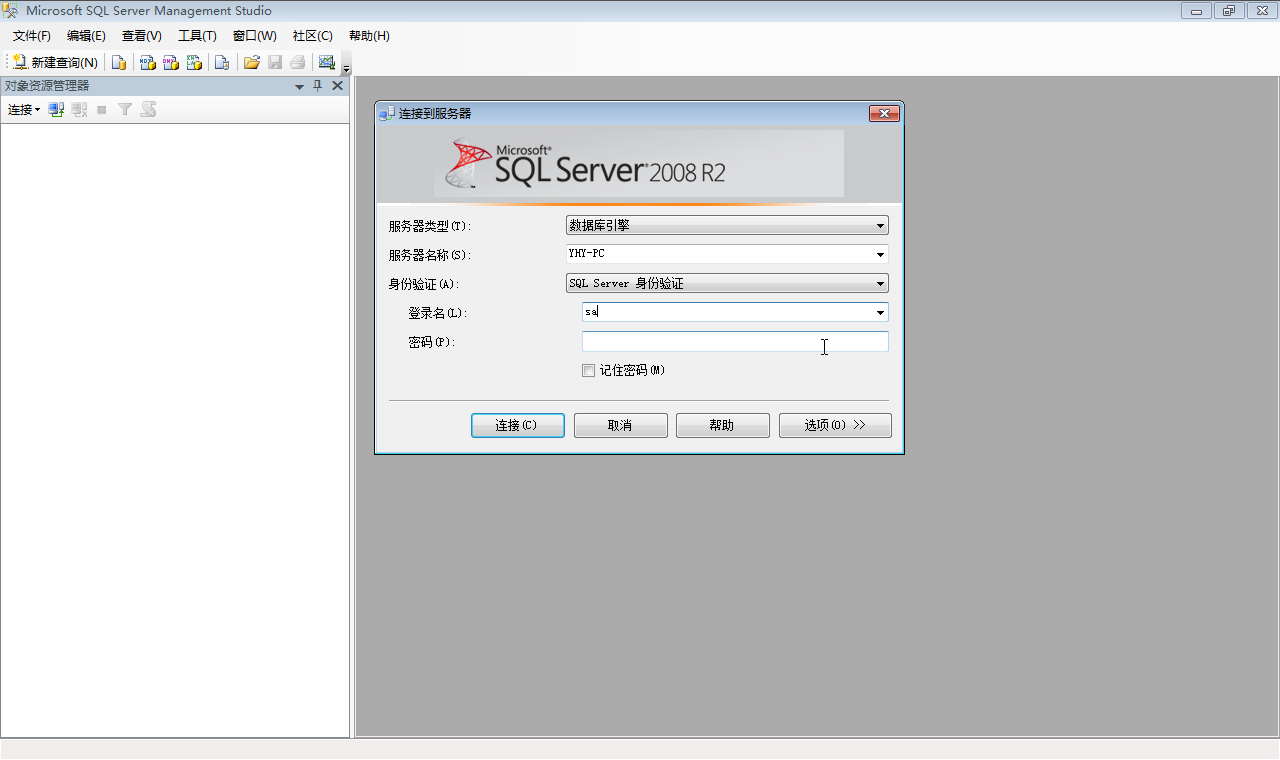Open the View (查看) menu
Screen dimensions: 1280x760
(142, 36)
